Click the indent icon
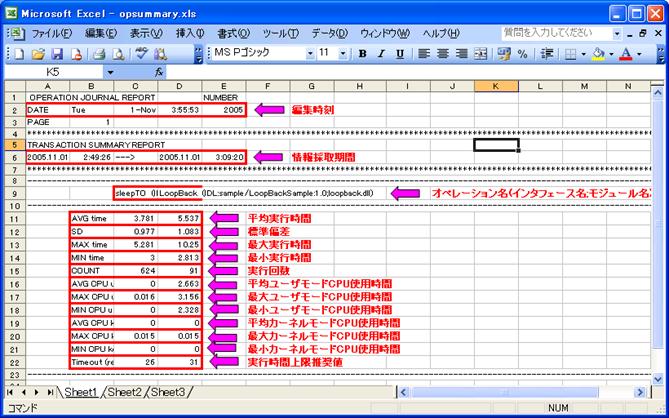 547,54
